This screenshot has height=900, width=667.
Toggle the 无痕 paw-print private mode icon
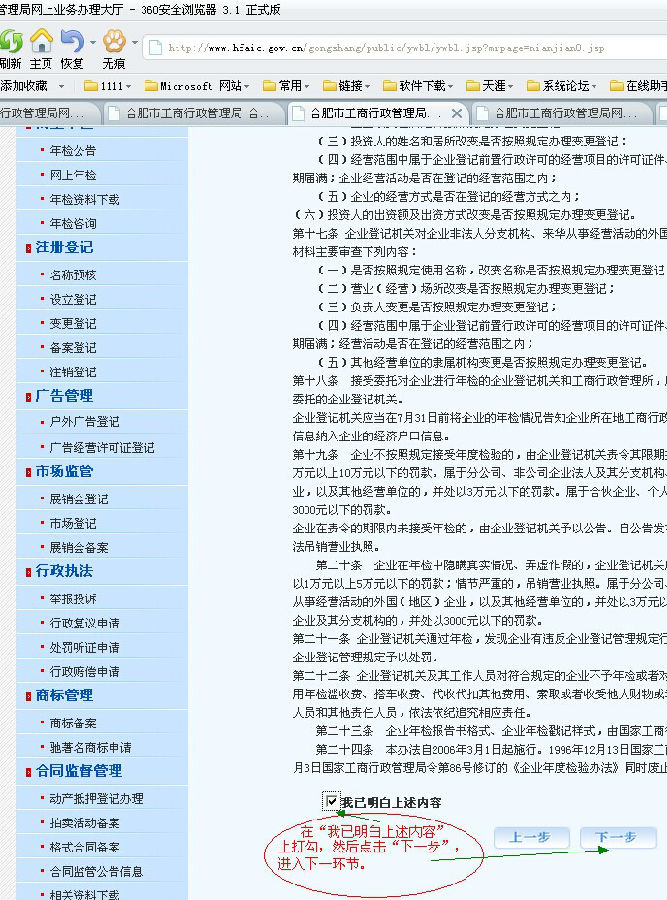coord(114,41)
